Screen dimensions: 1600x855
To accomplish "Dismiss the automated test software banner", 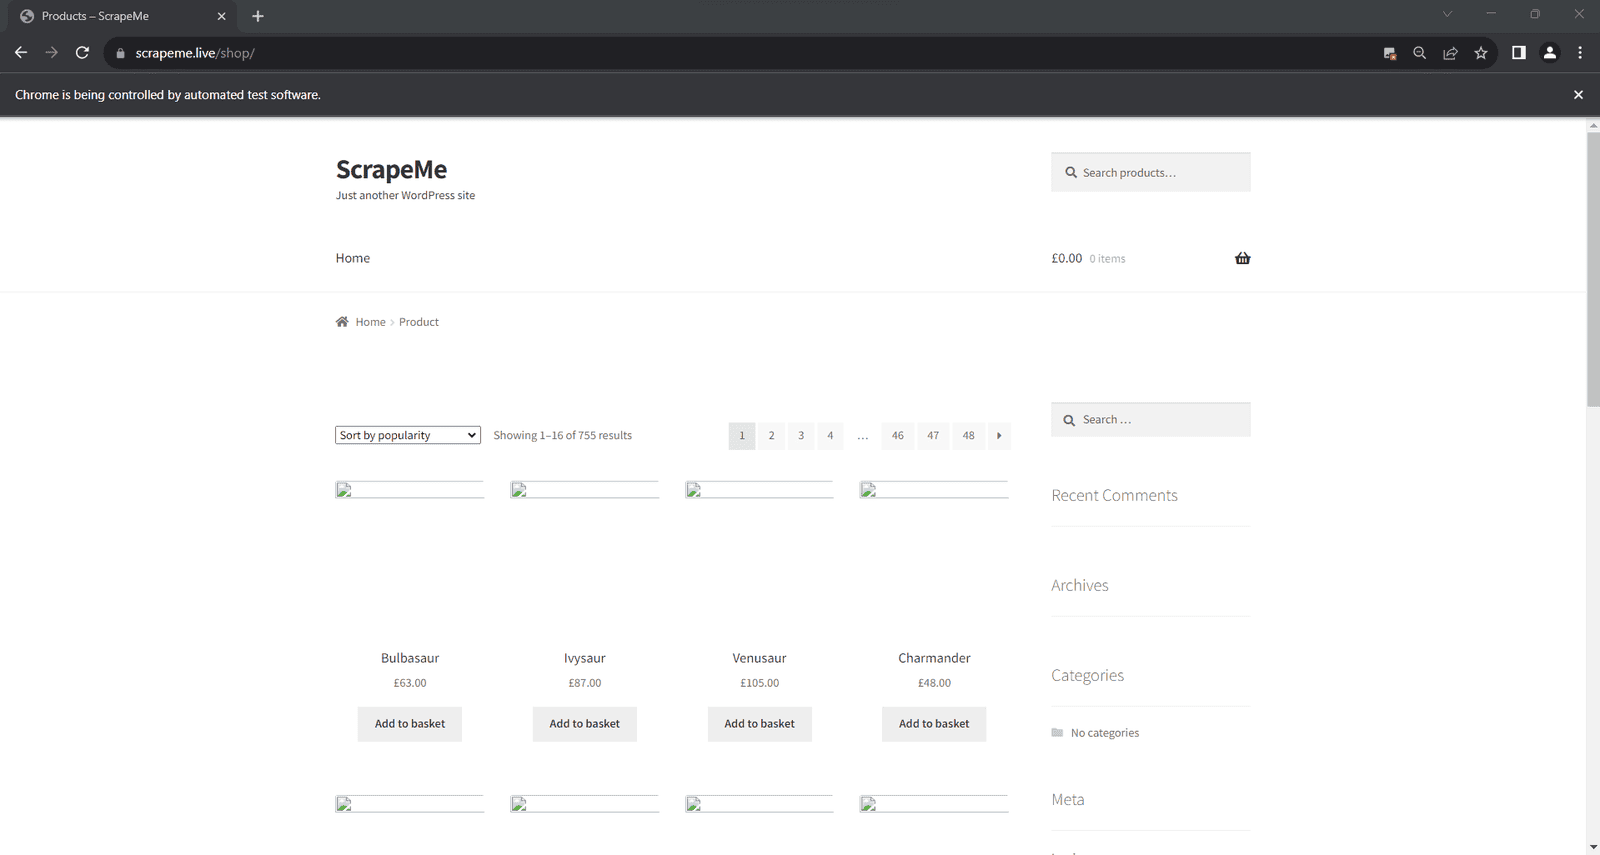I will pyautogui.click(x=1578, y=95).
